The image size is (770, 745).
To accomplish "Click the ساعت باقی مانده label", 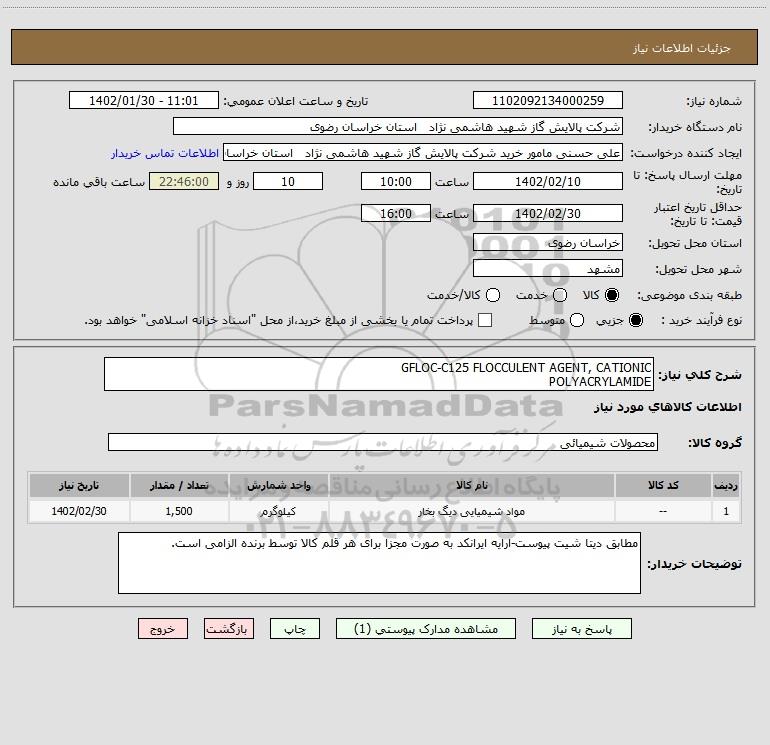I will coord(99,182).
